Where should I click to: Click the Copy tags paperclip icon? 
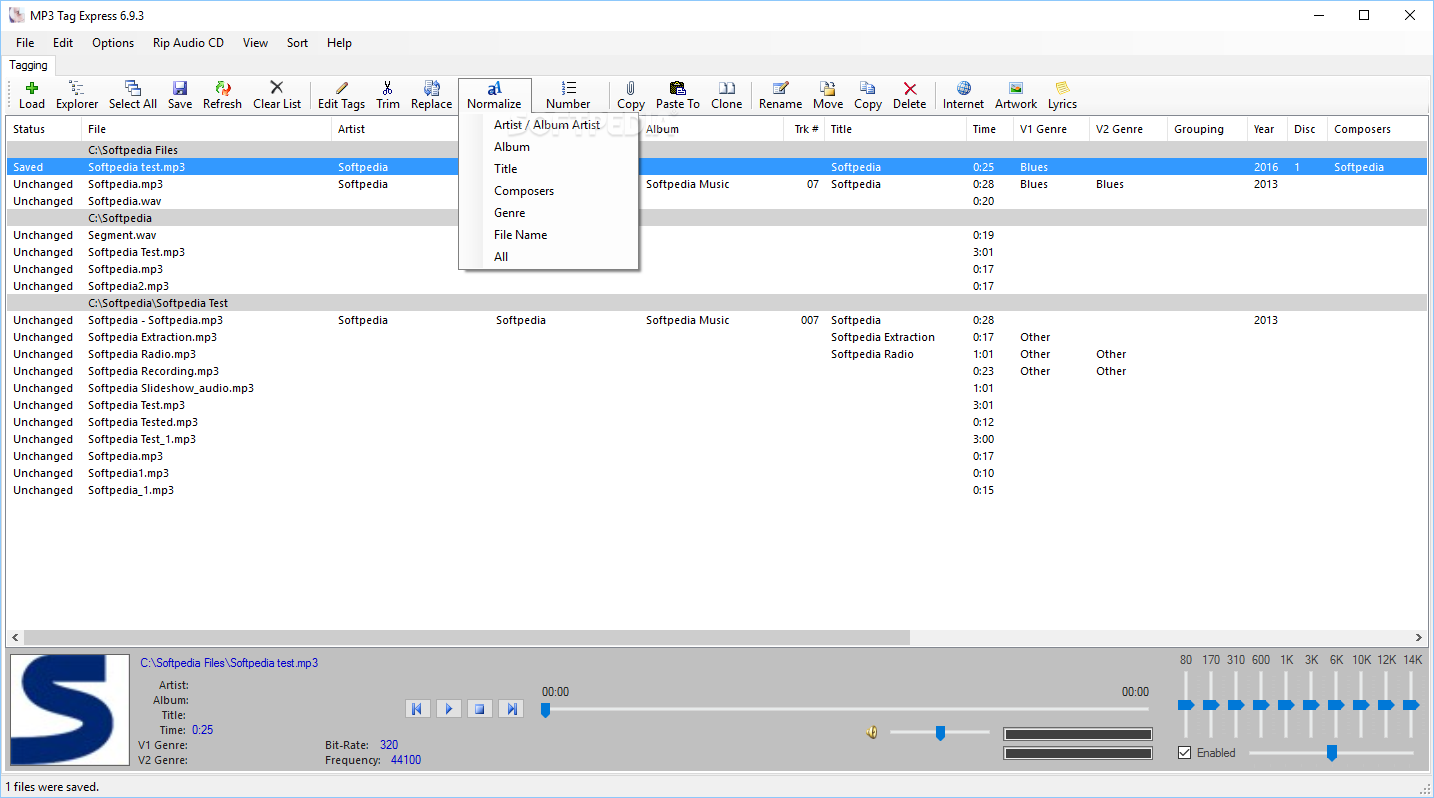tap(631, 95)
